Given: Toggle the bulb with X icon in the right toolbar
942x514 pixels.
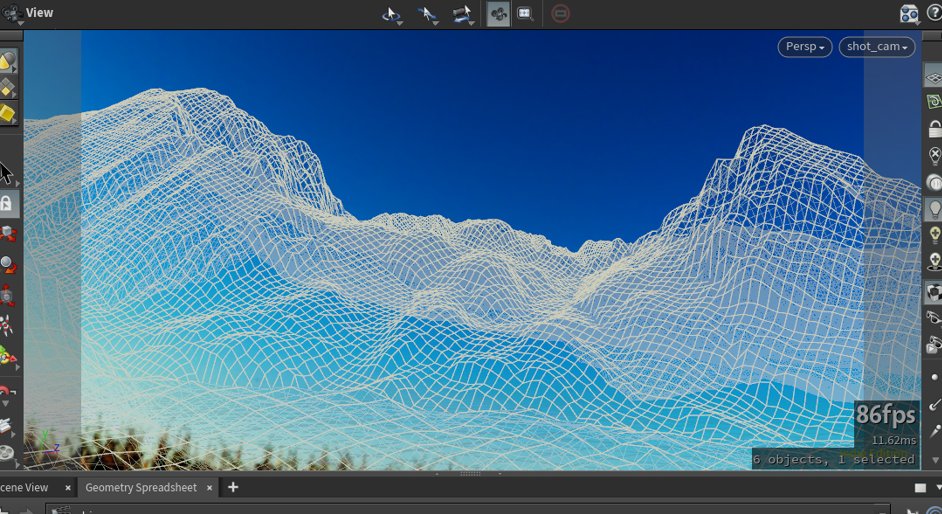Looking at the screenshot, I should [x=934, y=156].
